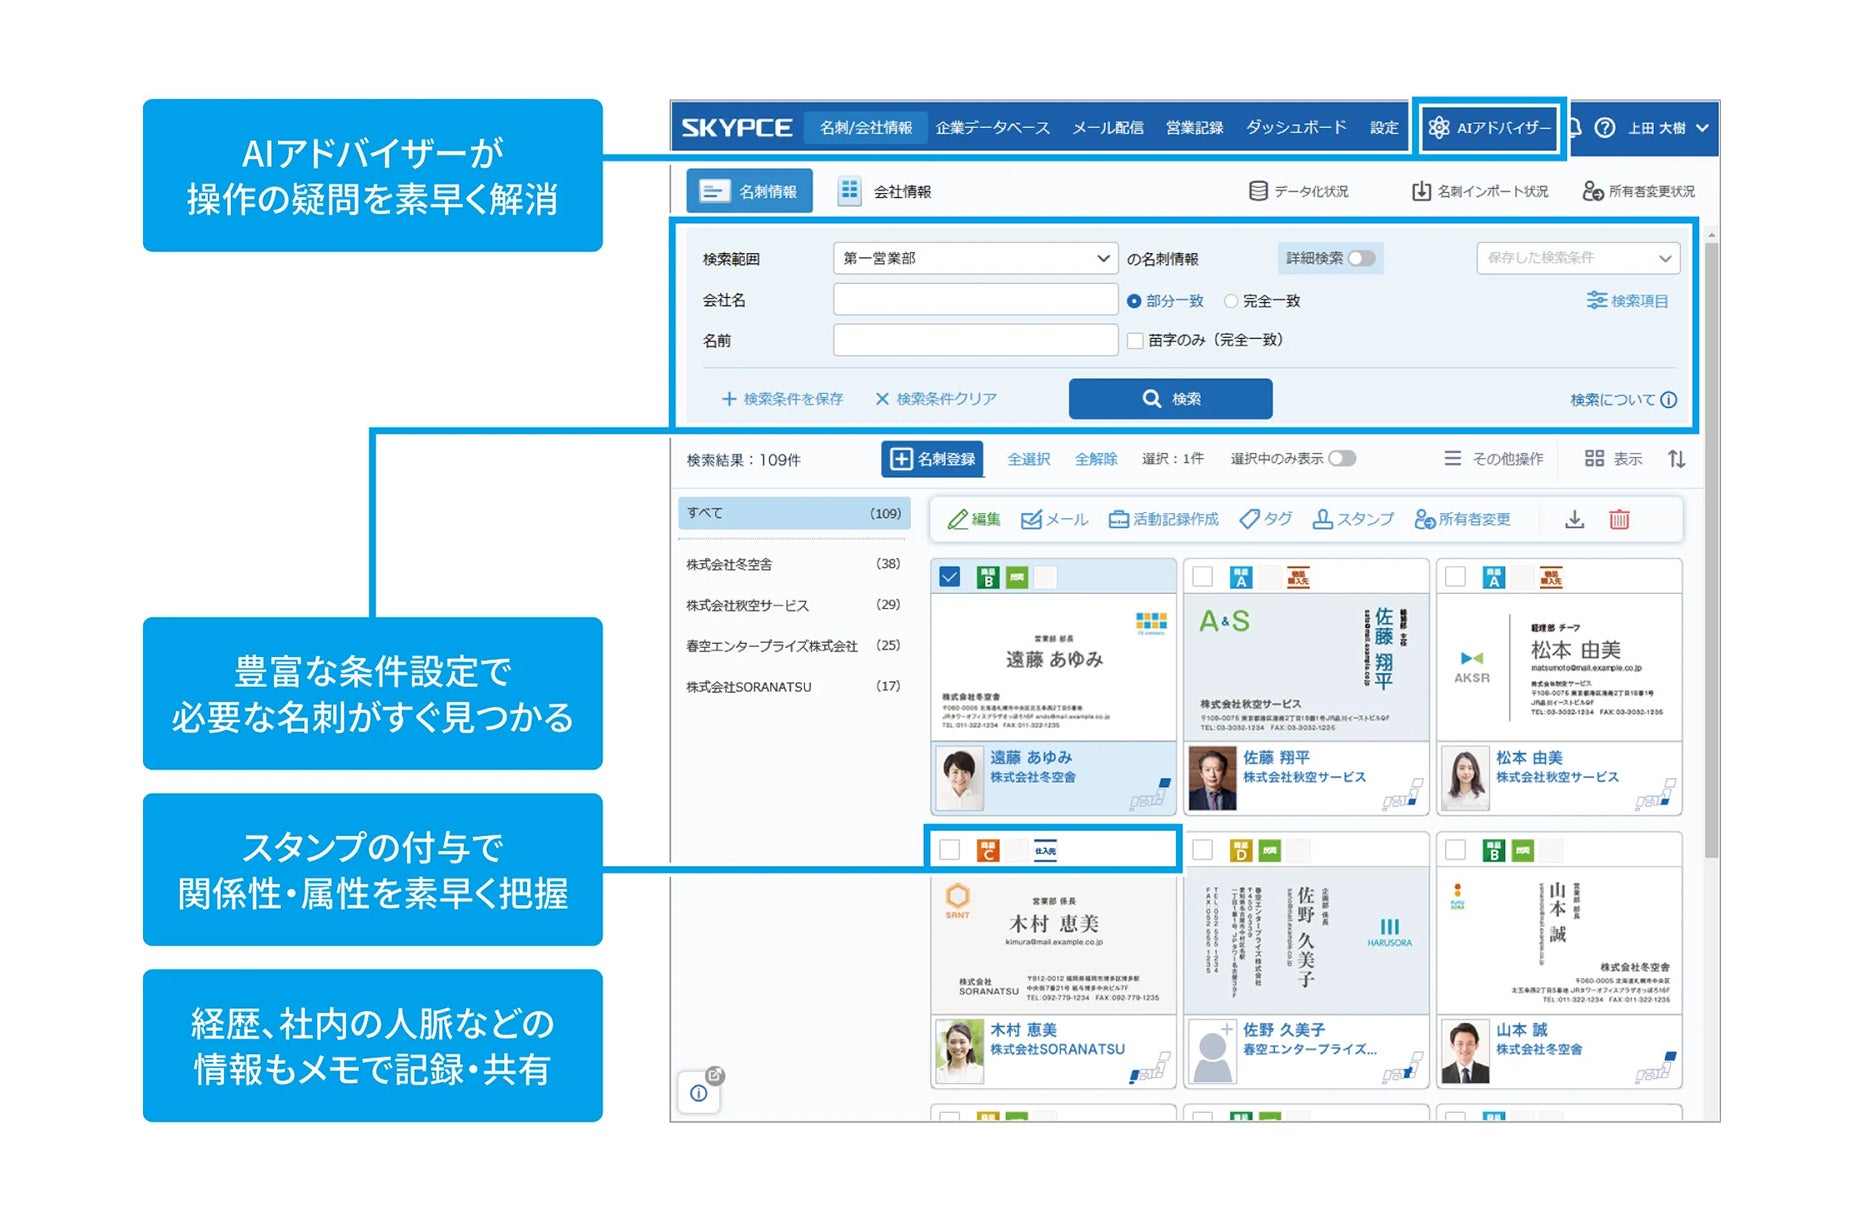Click the info icon at bottom left
This screenshot has height=1216, width=1864.
click(x=699, y=1093)
